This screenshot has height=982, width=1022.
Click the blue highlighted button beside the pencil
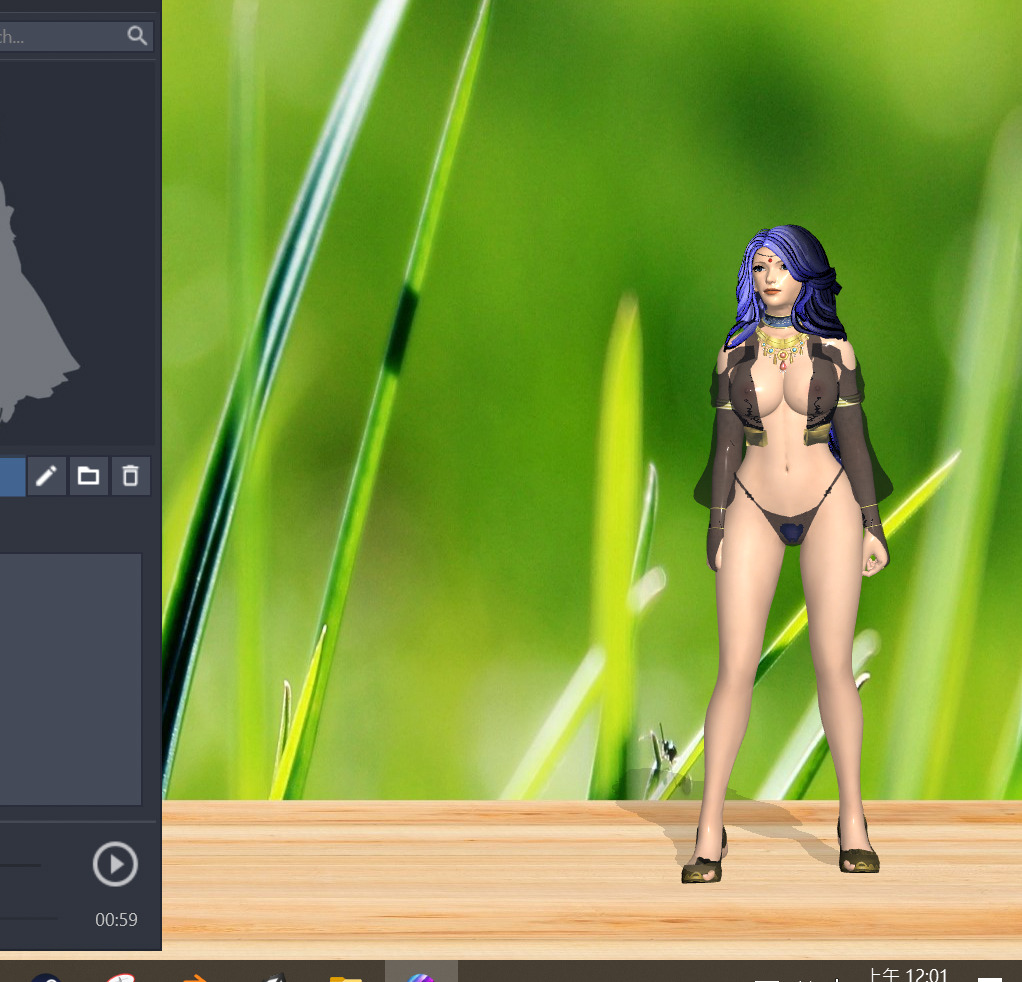(x=12, y=476)
